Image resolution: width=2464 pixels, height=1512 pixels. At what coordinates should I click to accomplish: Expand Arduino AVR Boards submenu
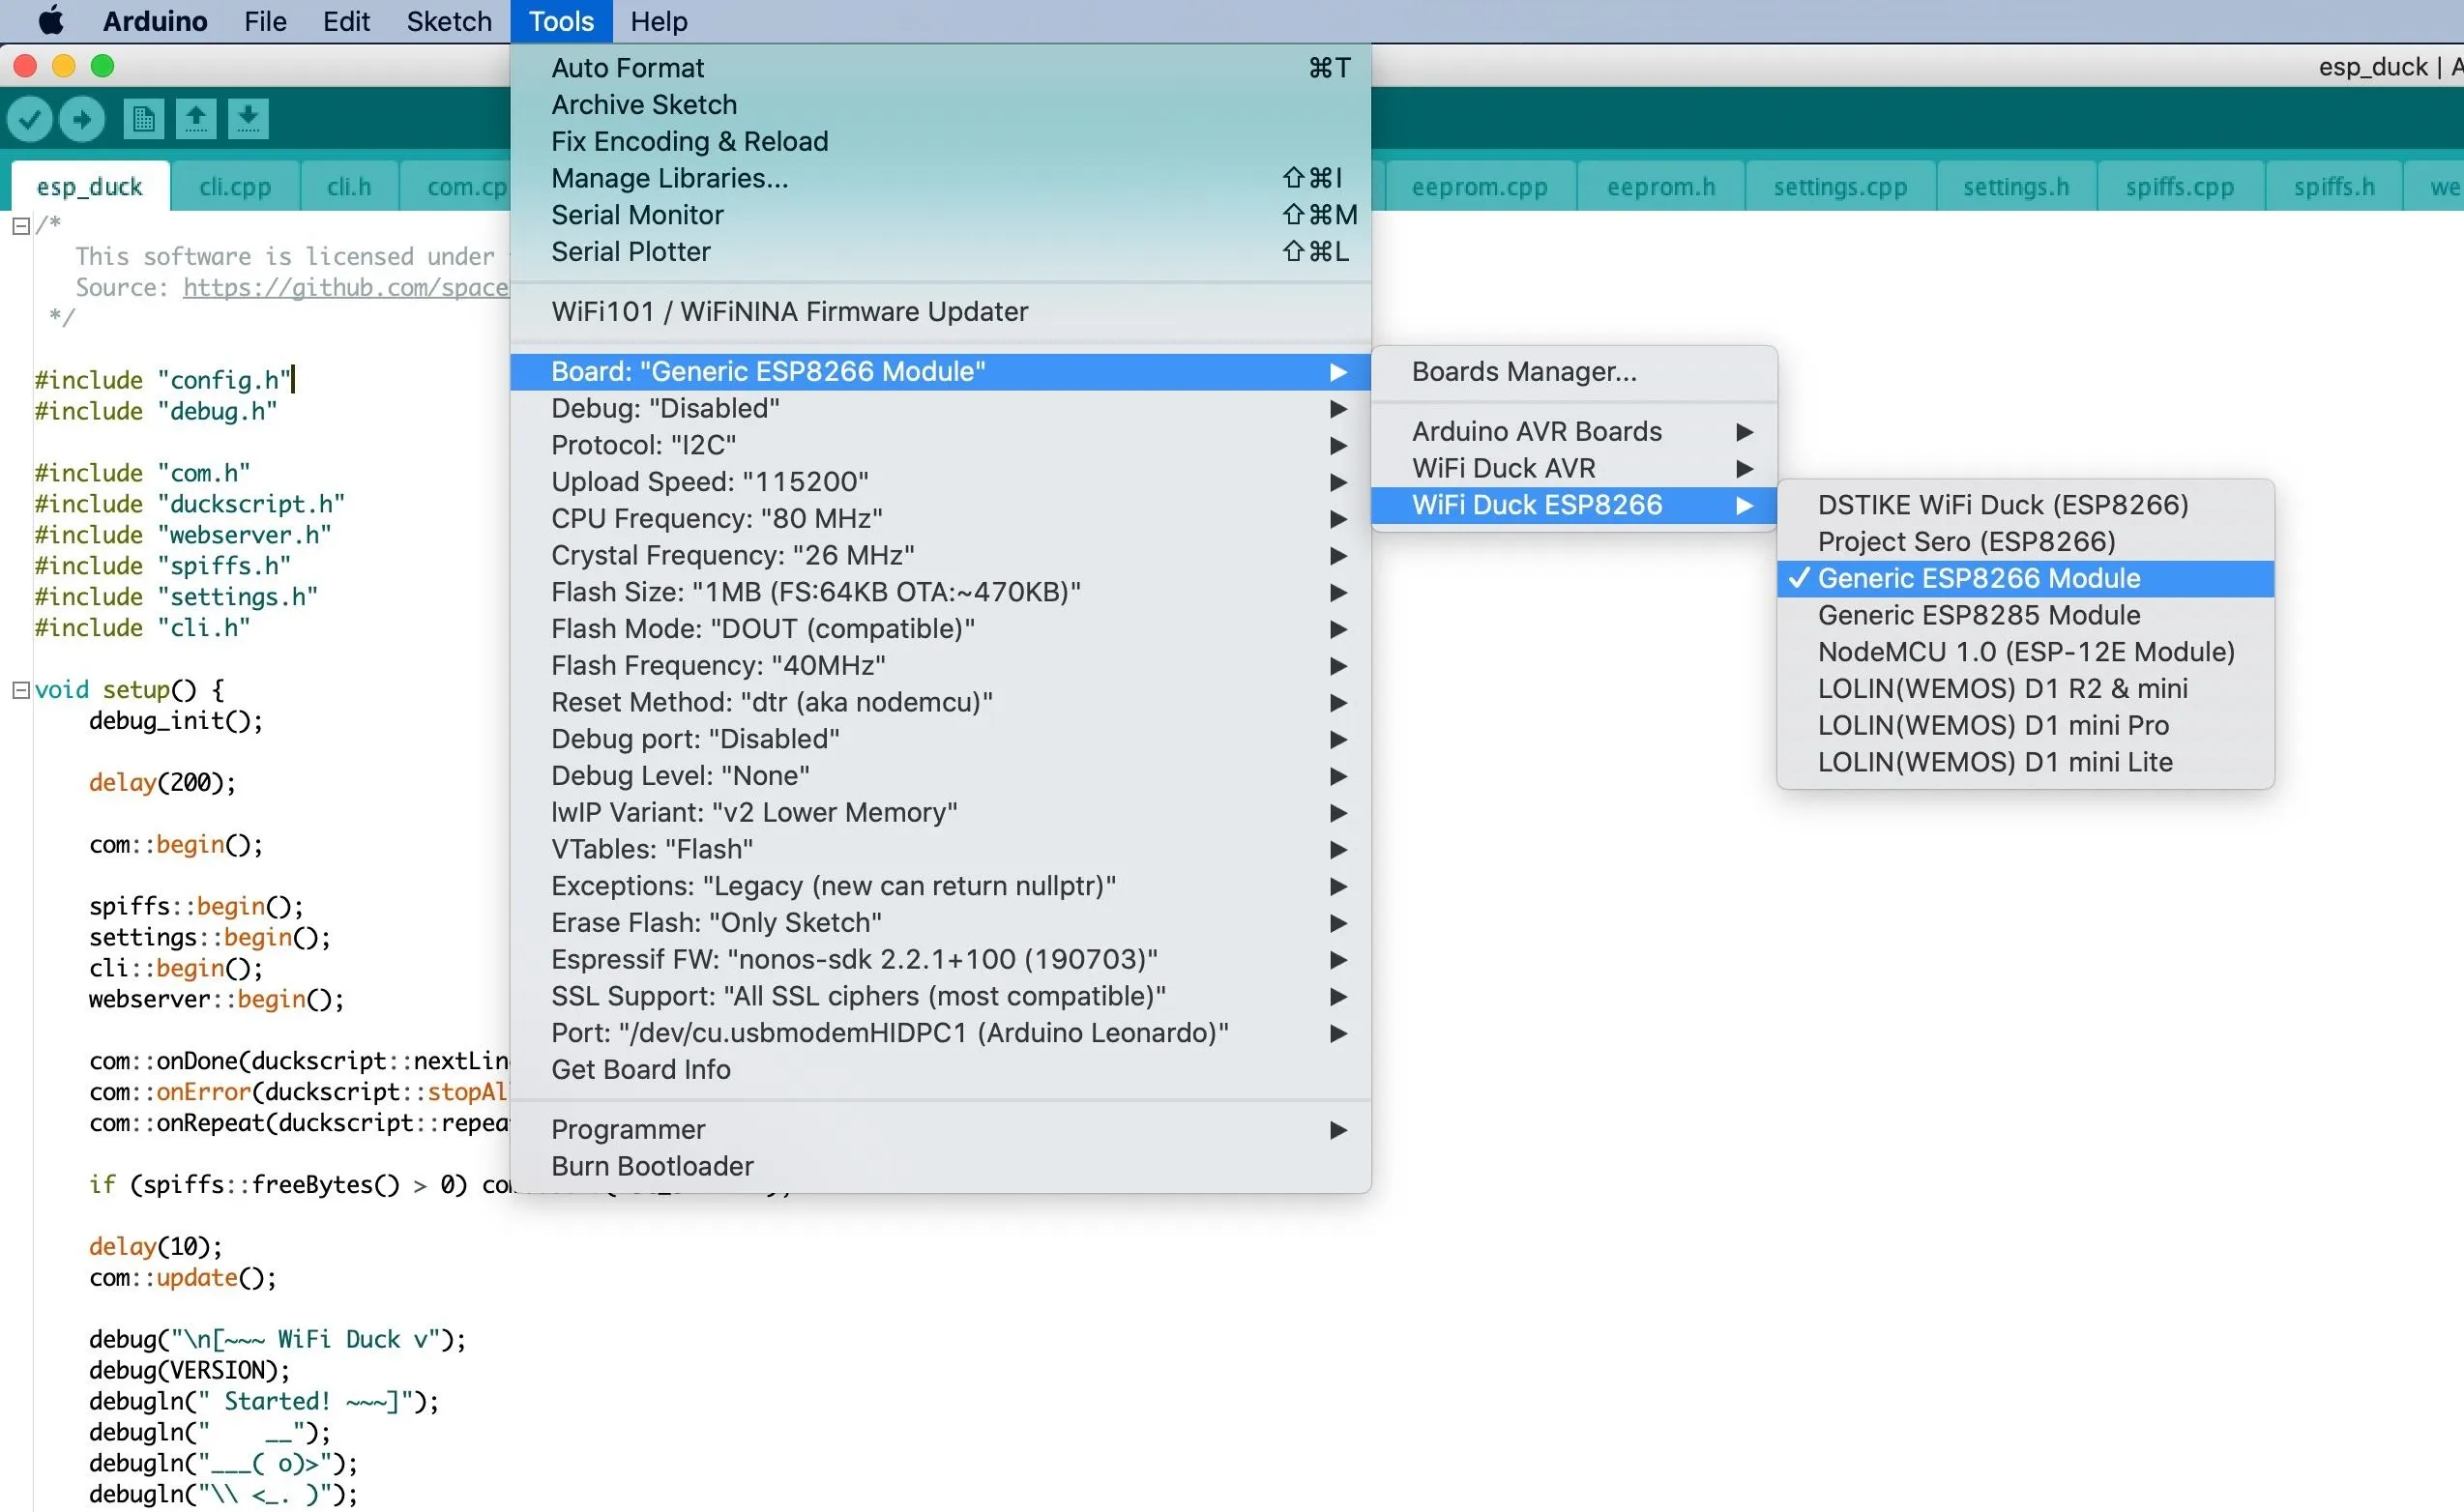1574,431
